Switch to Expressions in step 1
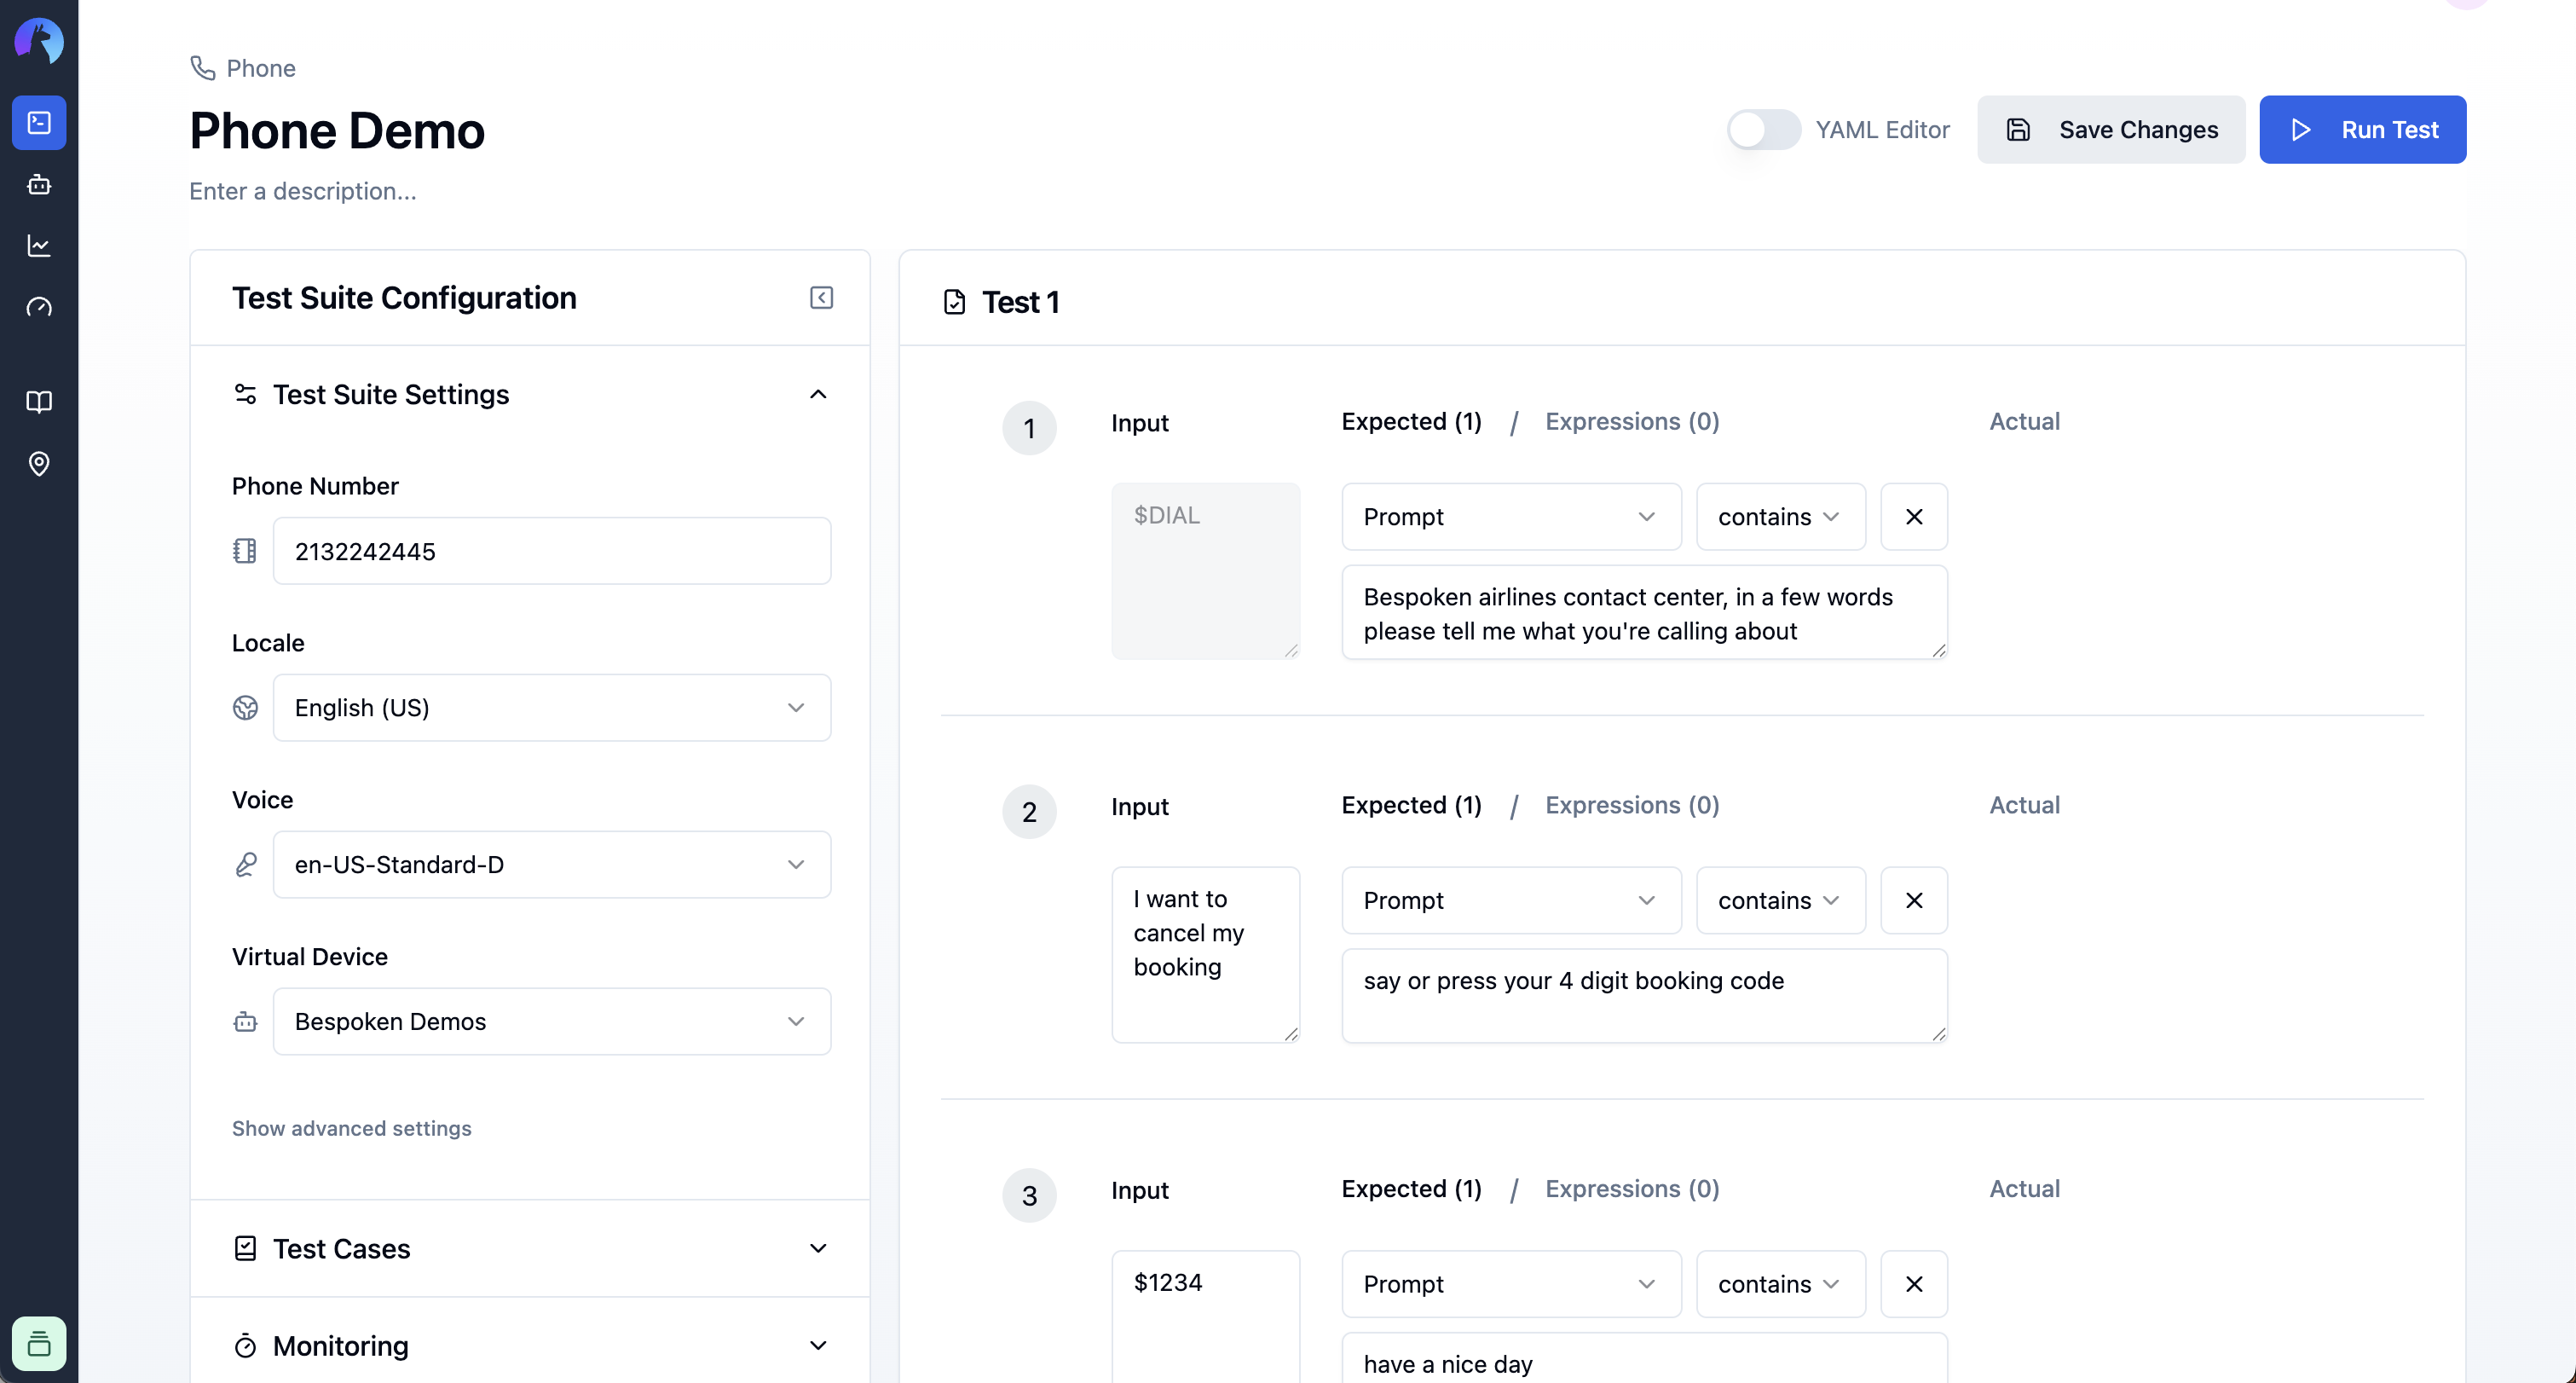Image resolution: width=2576 pixels, height=1383 pixels. point(1632,421)
